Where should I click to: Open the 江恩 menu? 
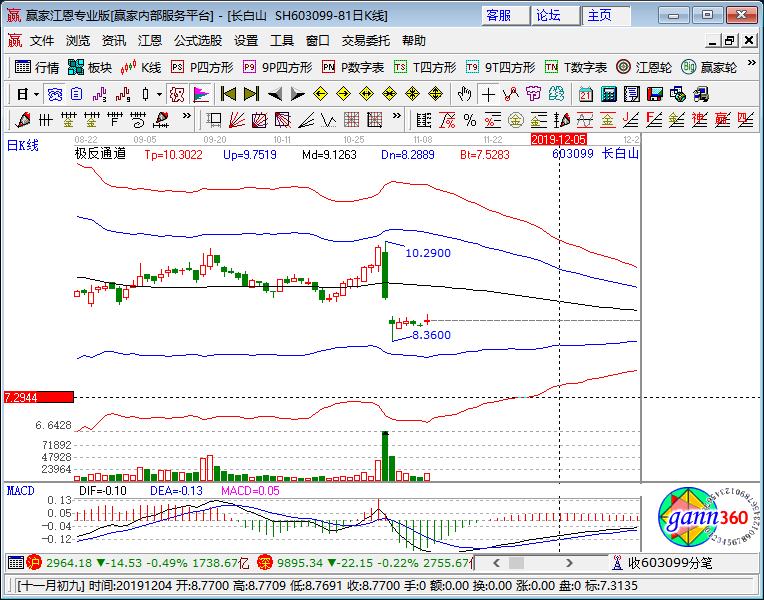149,41
